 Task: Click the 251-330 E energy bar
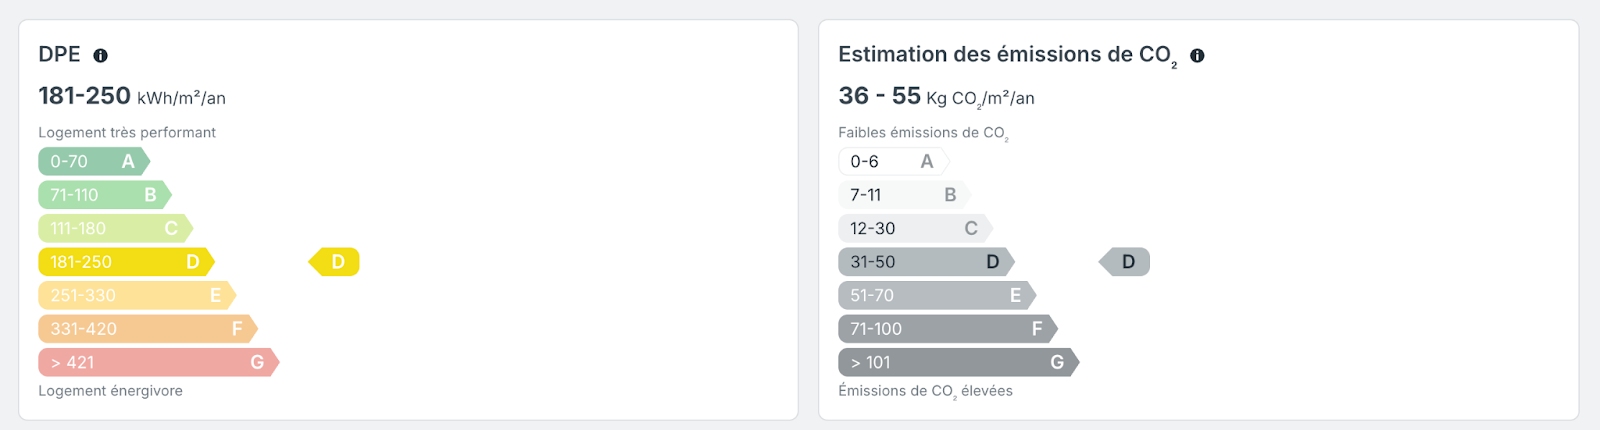click(137, 295)
